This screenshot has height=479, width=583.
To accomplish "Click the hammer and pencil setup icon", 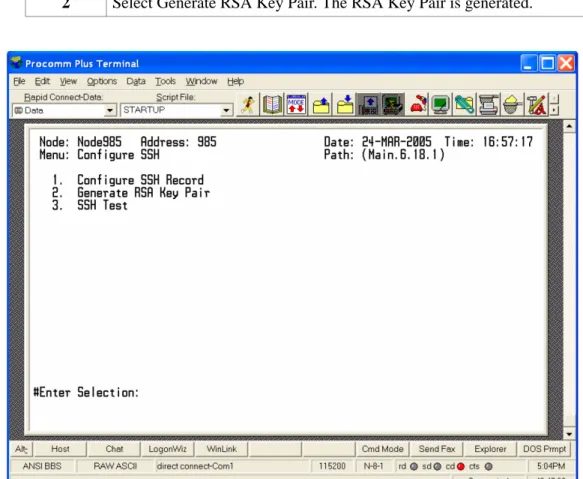I will click(x=536, y=104).
